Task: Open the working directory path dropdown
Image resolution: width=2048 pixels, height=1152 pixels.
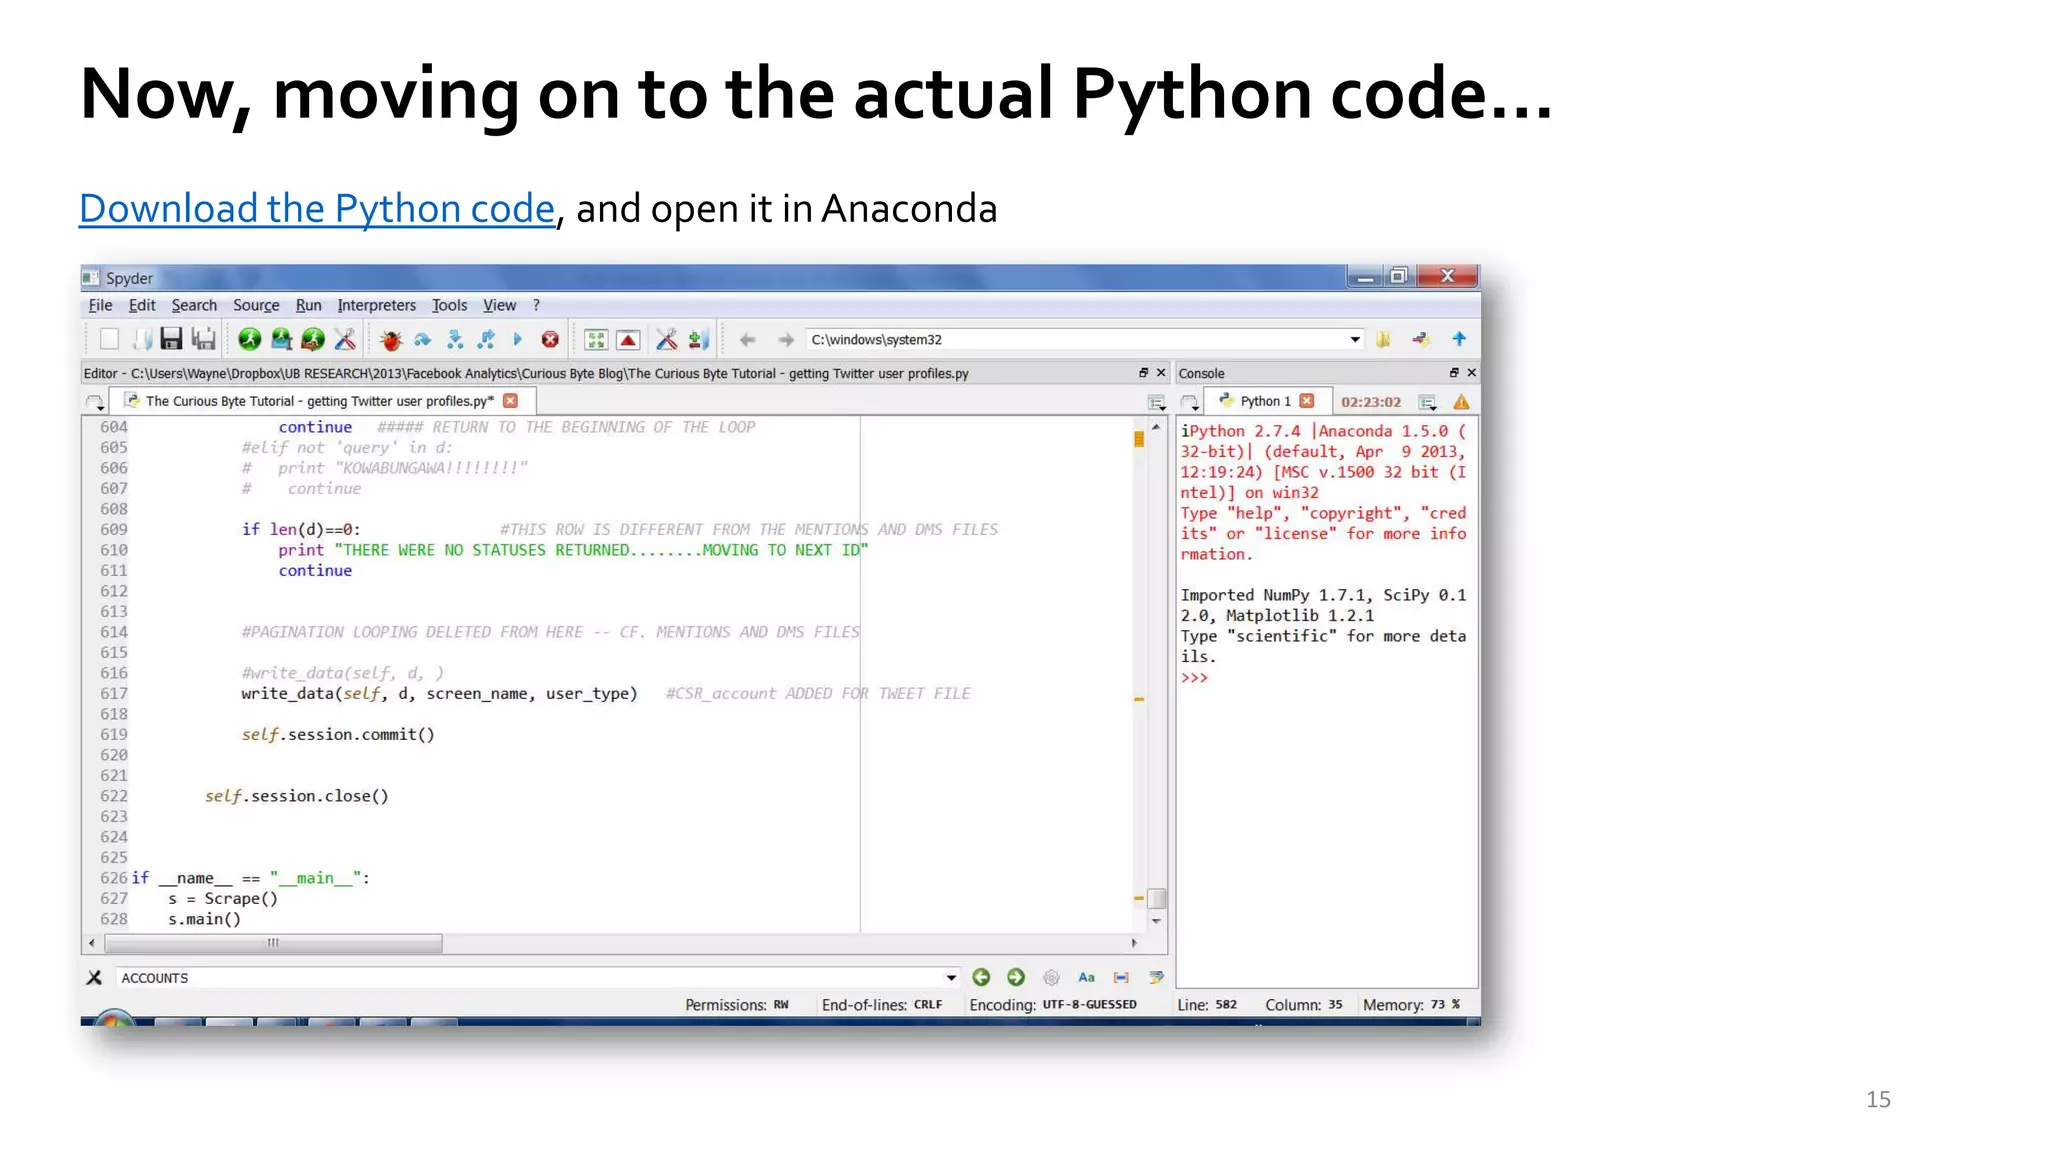Action: pyautogui.click(x=1355, y=340)
